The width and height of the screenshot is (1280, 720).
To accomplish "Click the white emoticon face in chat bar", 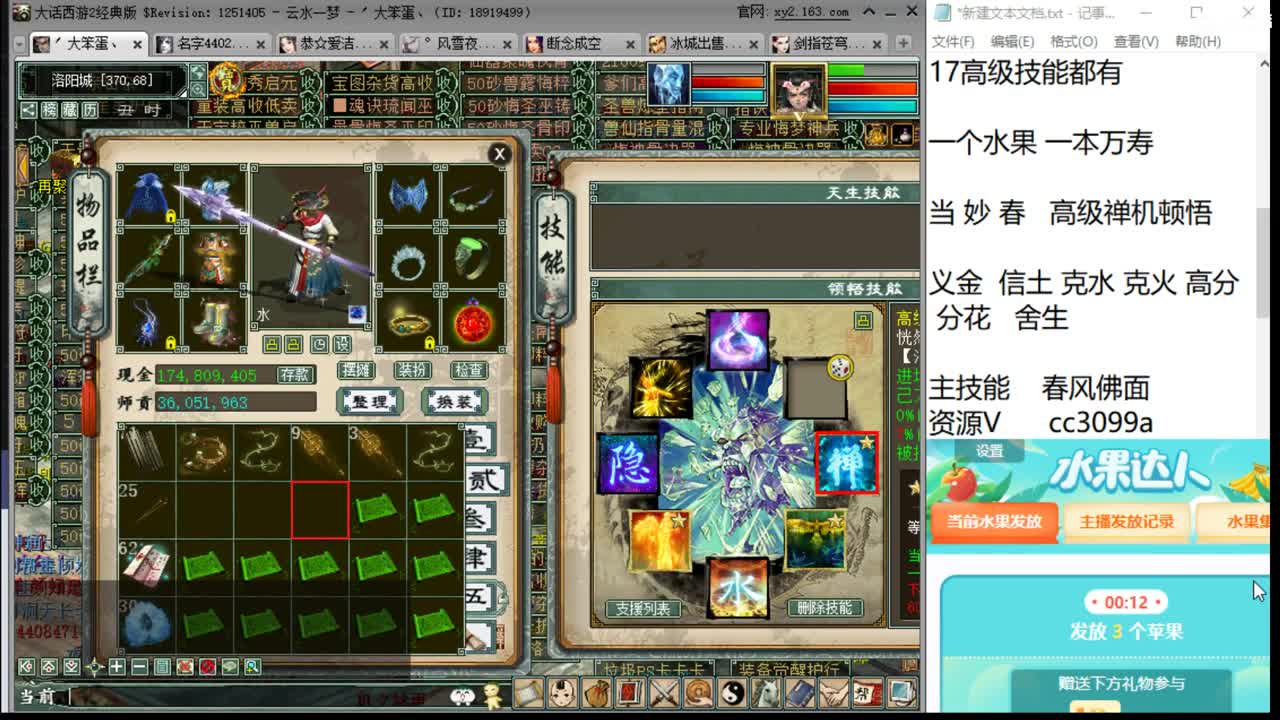I will coord(462,696).
